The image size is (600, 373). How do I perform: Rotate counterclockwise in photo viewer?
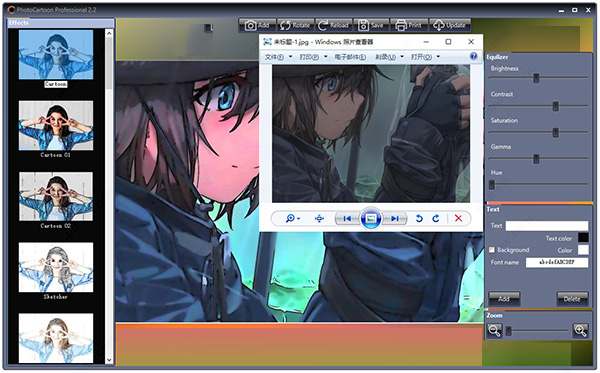[419, 218]
